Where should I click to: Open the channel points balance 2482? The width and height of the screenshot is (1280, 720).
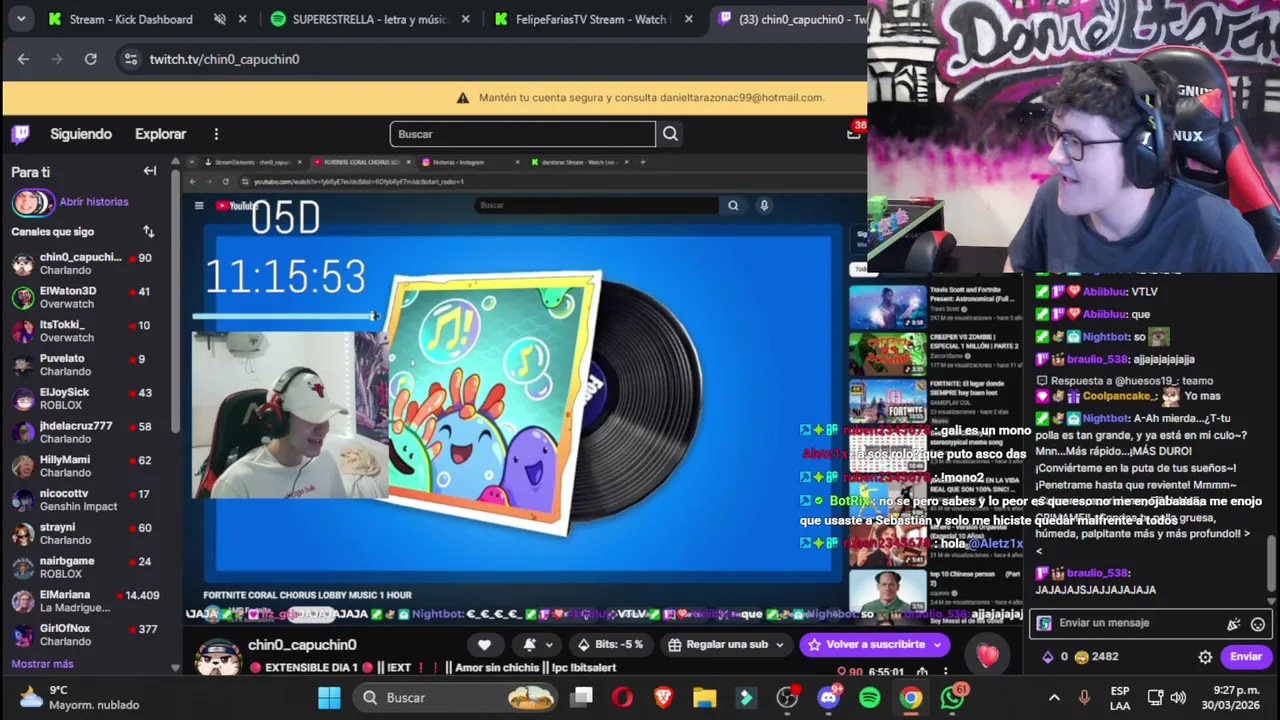[x=1095, y=657]
